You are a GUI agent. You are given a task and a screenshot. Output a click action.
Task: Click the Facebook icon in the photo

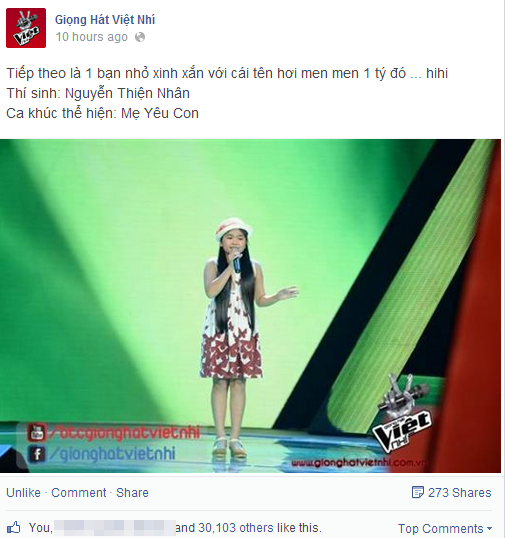(37, 454)
